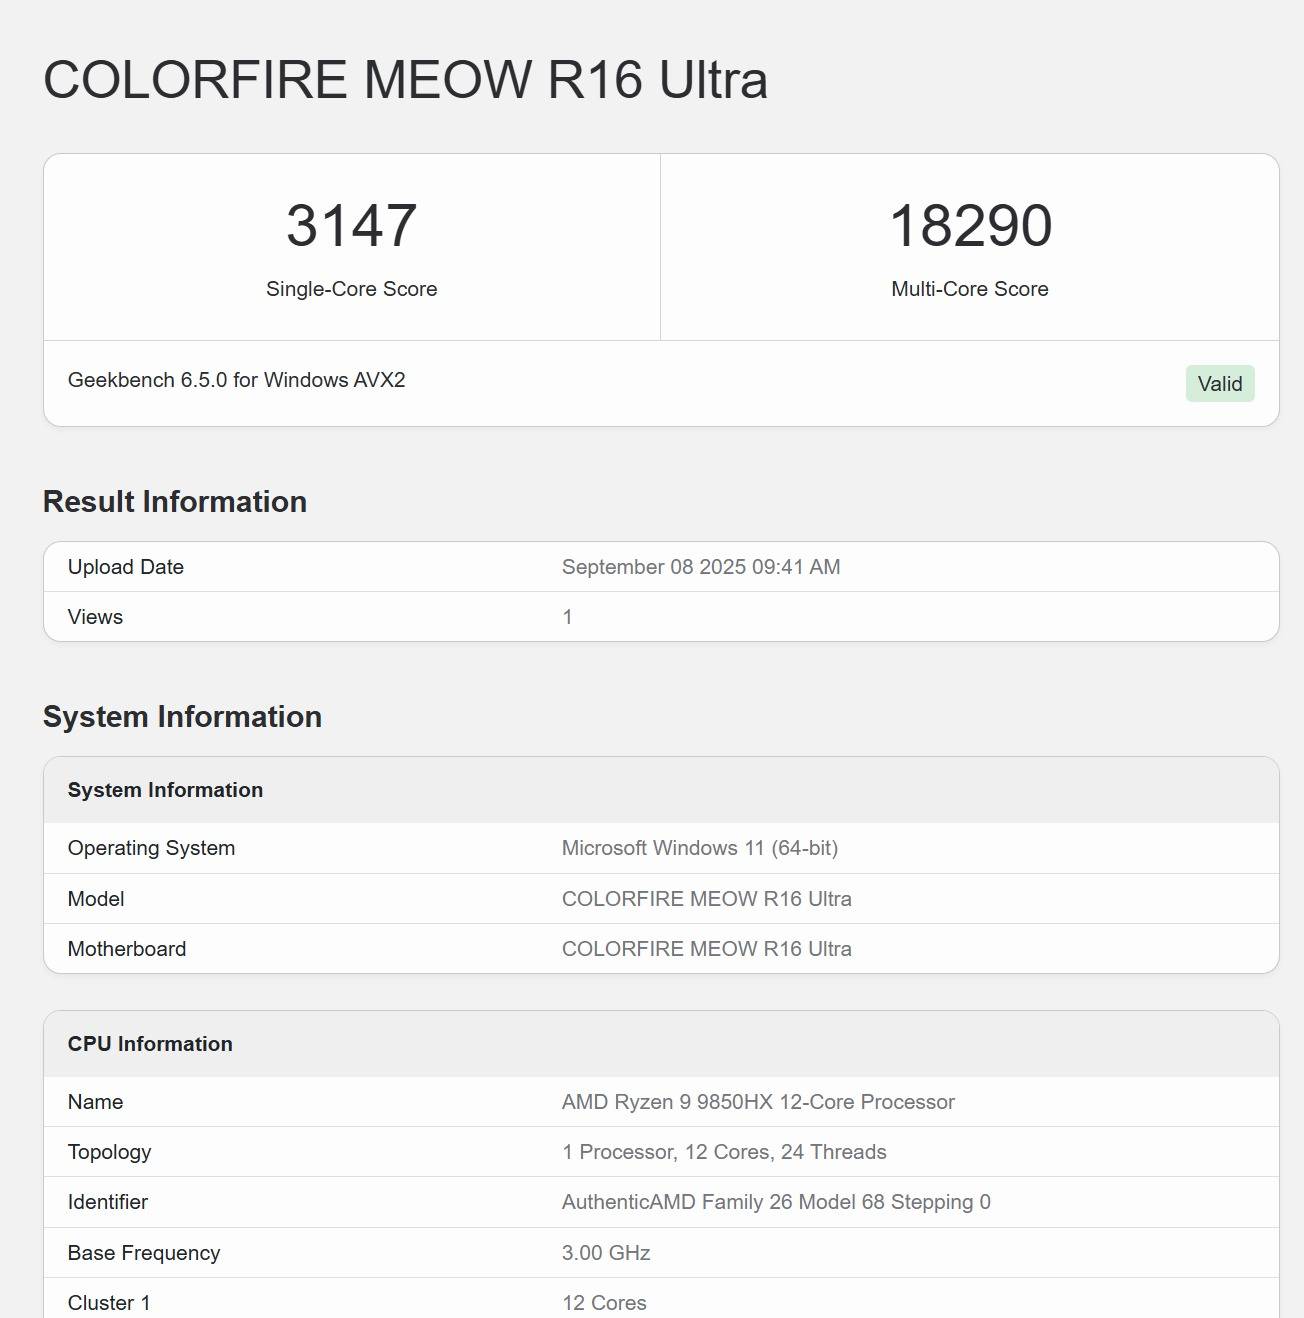
Task: Click the Multi-Core Score label
Action: [x=969, y=289]
